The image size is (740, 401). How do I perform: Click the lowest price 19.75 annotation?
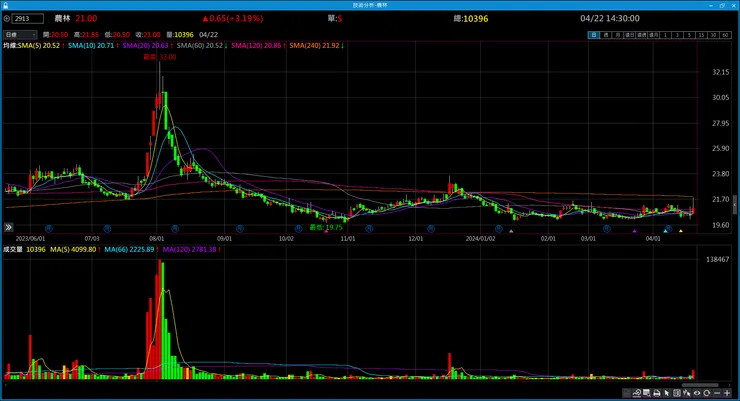pos(326,227)
